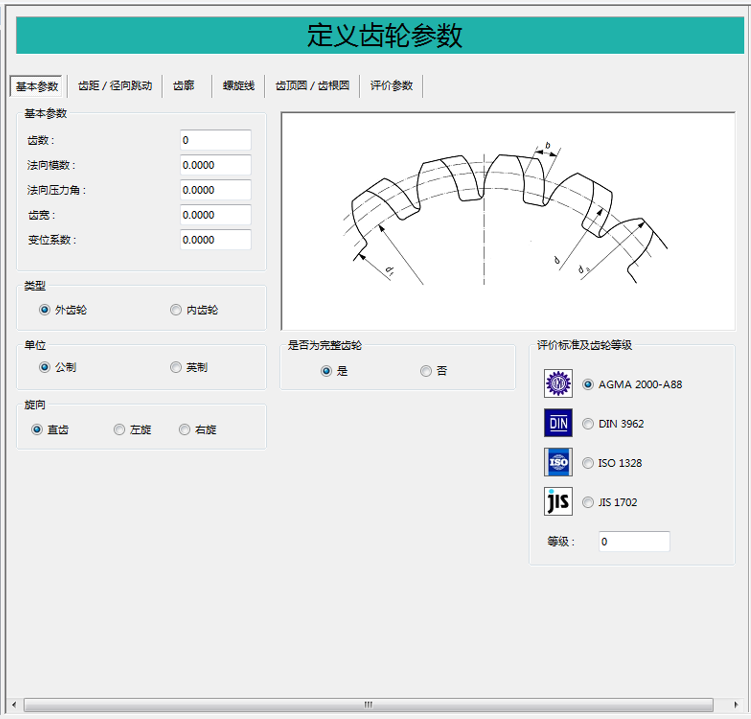Open the 评价参数 tab
Screen dimensions: 751x719
(x=391, y=86)
